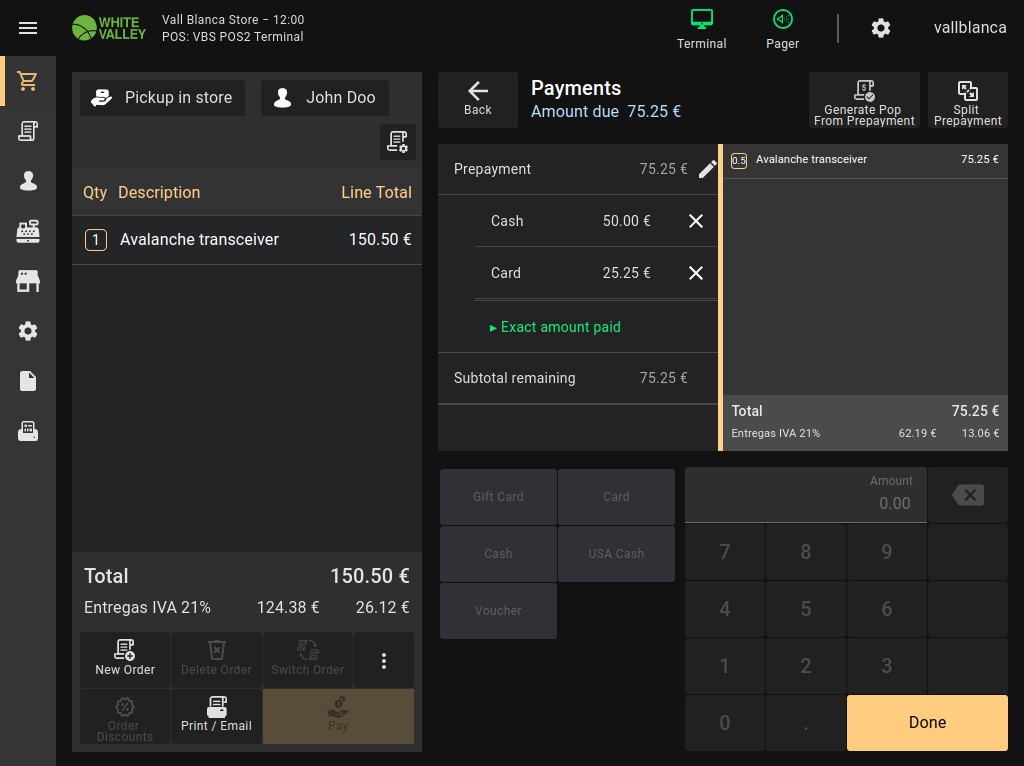Go Back from Payments

tap(478, 99)
